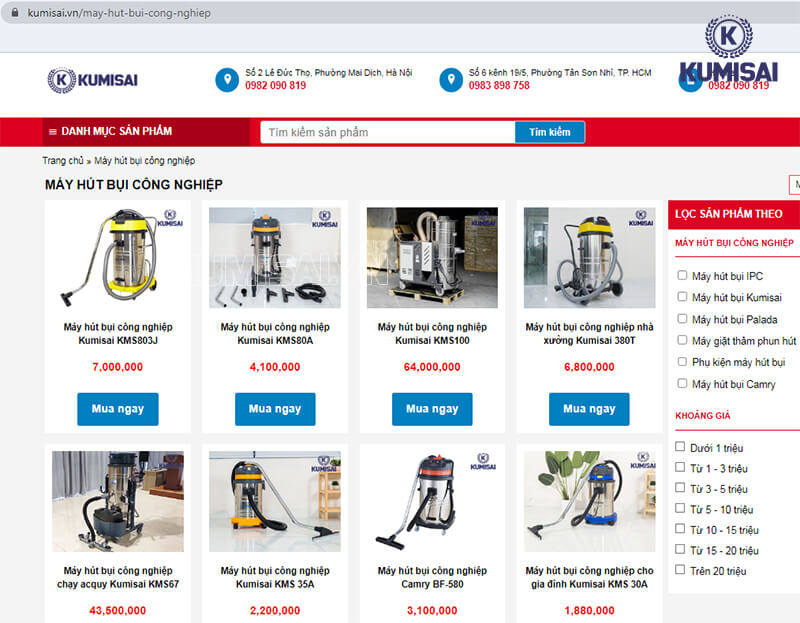Open Kumisai KMS80A product image
Viewport: 800px width, 623px height.
click(275, 258)
